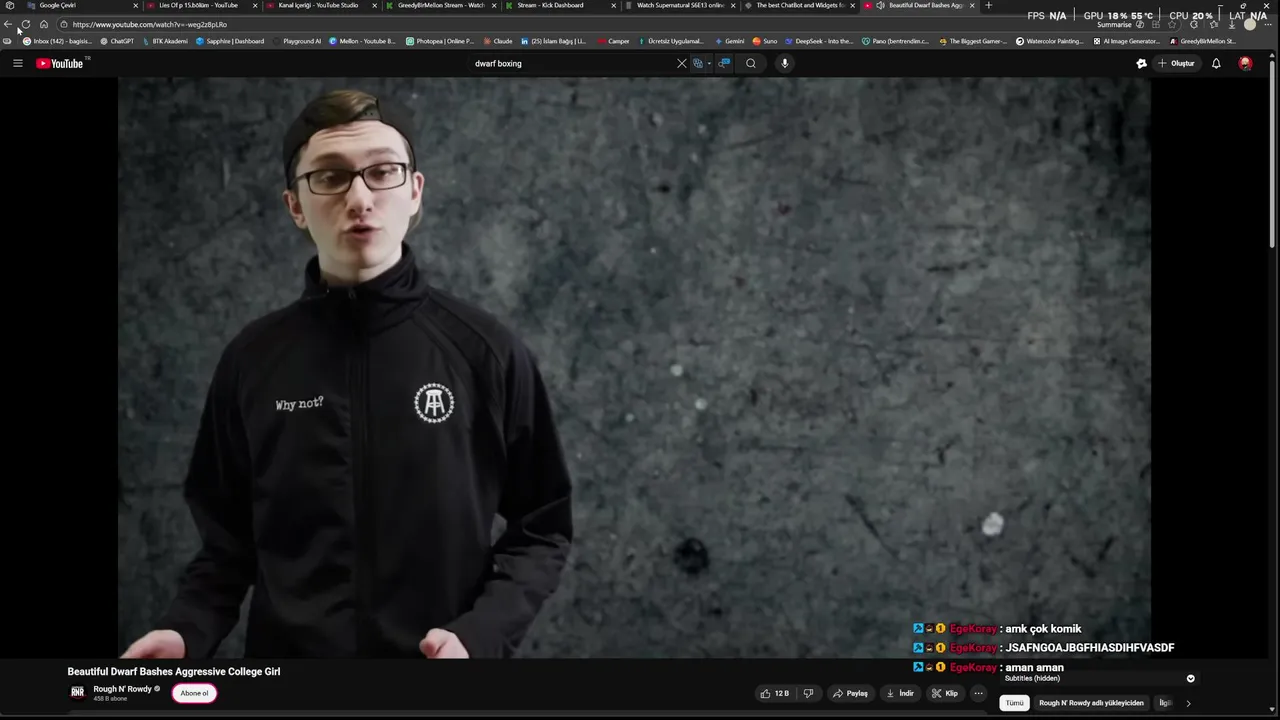Create a clip with Klip button
The width and height of the screenshot is (1280, 720).
[945, 693]
